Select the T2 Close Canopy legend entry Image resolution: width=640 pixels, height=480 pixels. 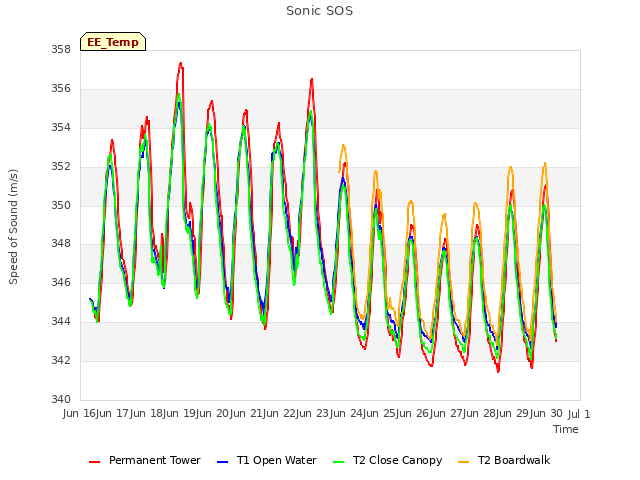[x=387, y=460]
